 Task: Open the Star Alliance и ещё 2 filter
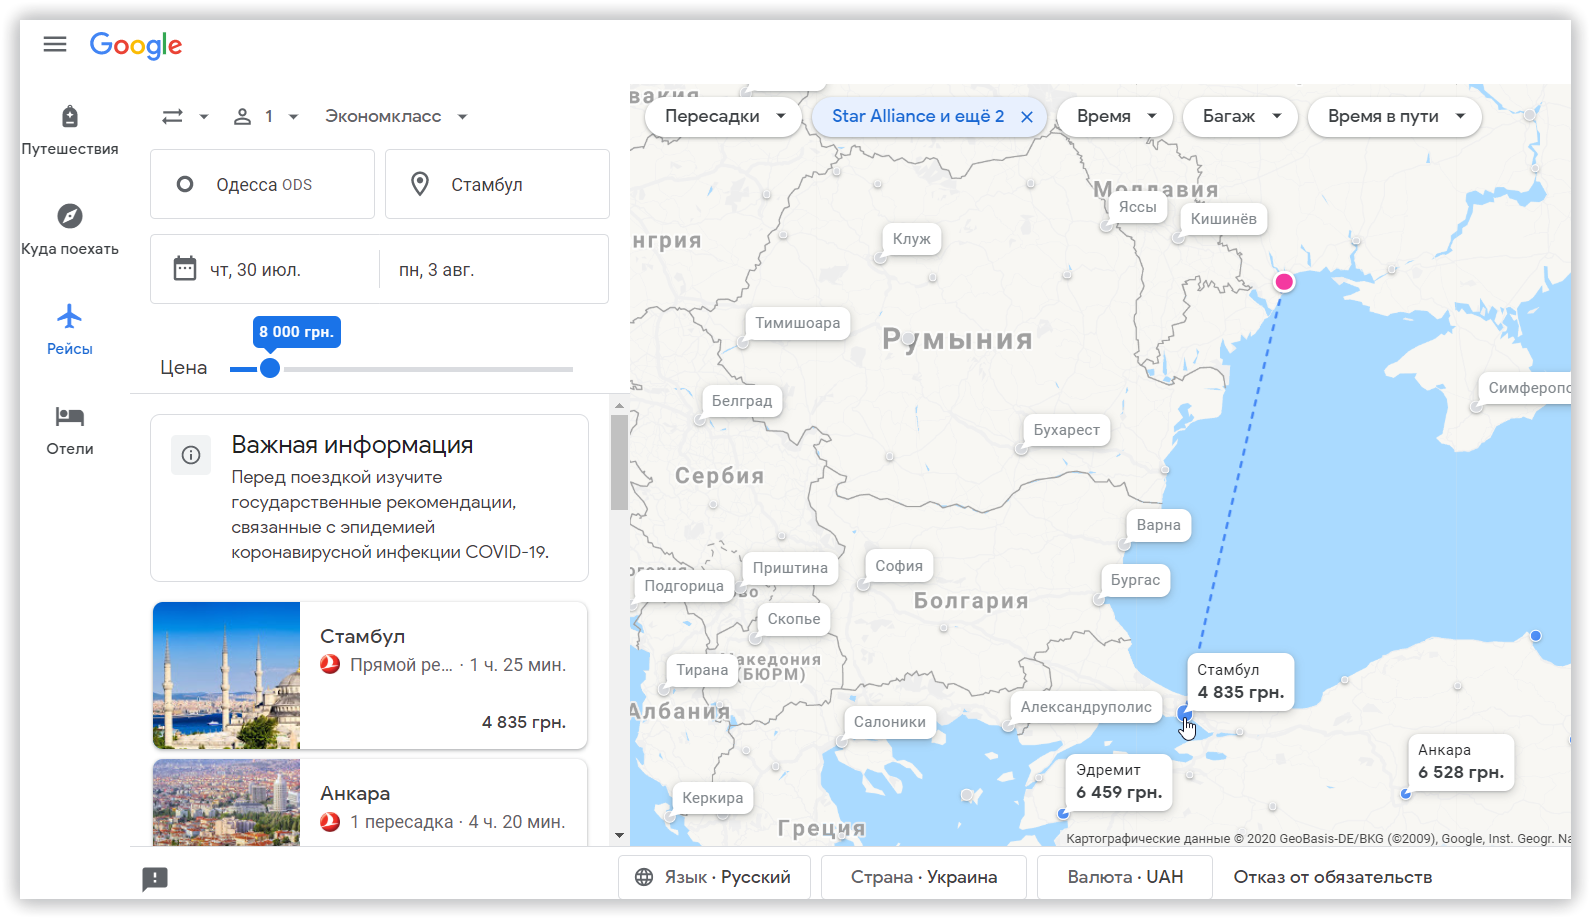click(x=918, y=116)
